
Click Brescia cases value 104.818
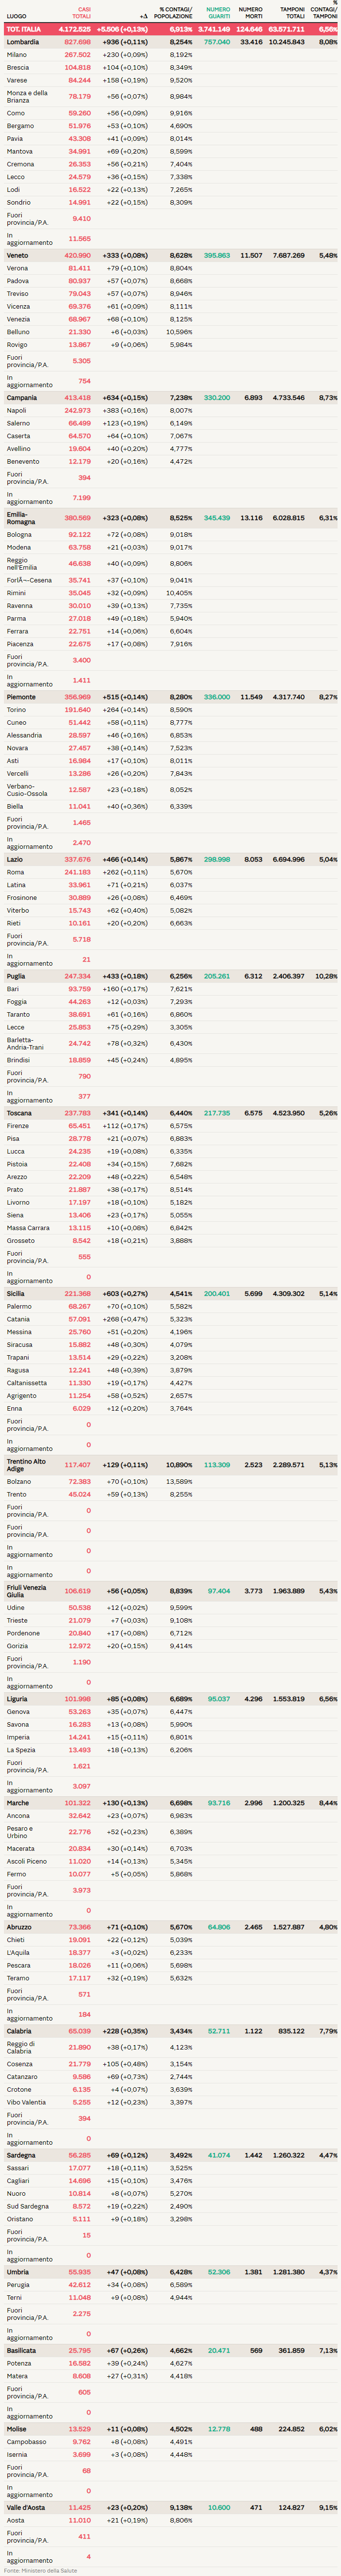click(x=77, y=67)
